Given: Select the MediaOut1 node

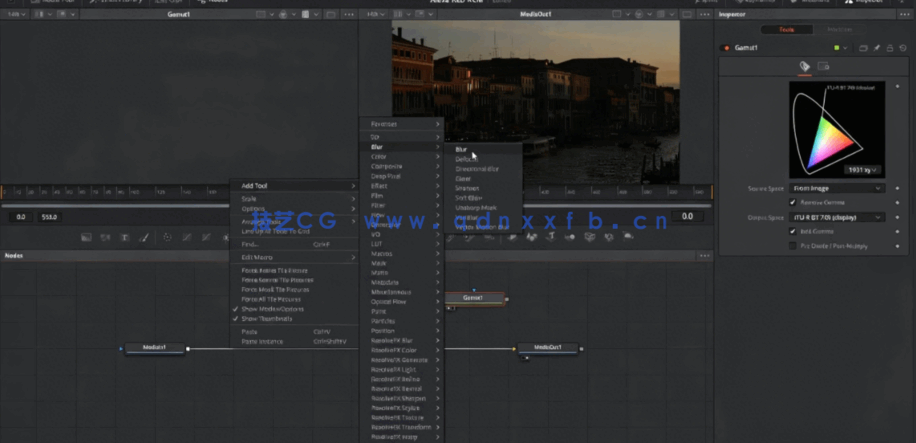Looking at the screenshot, I should tap(548, 348).
